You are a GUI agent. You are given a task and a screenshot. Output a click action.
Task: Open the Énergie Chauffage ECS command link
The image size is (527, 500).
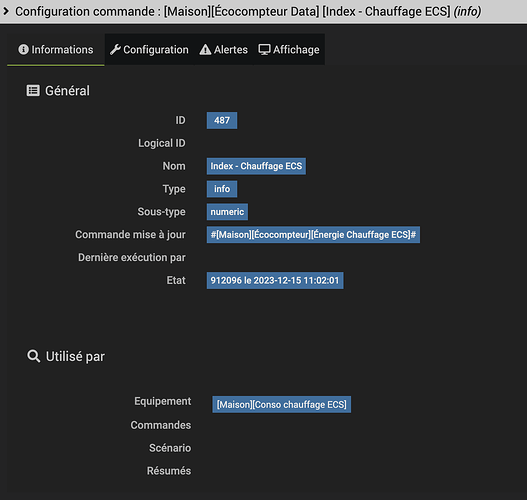pos(313,235)
